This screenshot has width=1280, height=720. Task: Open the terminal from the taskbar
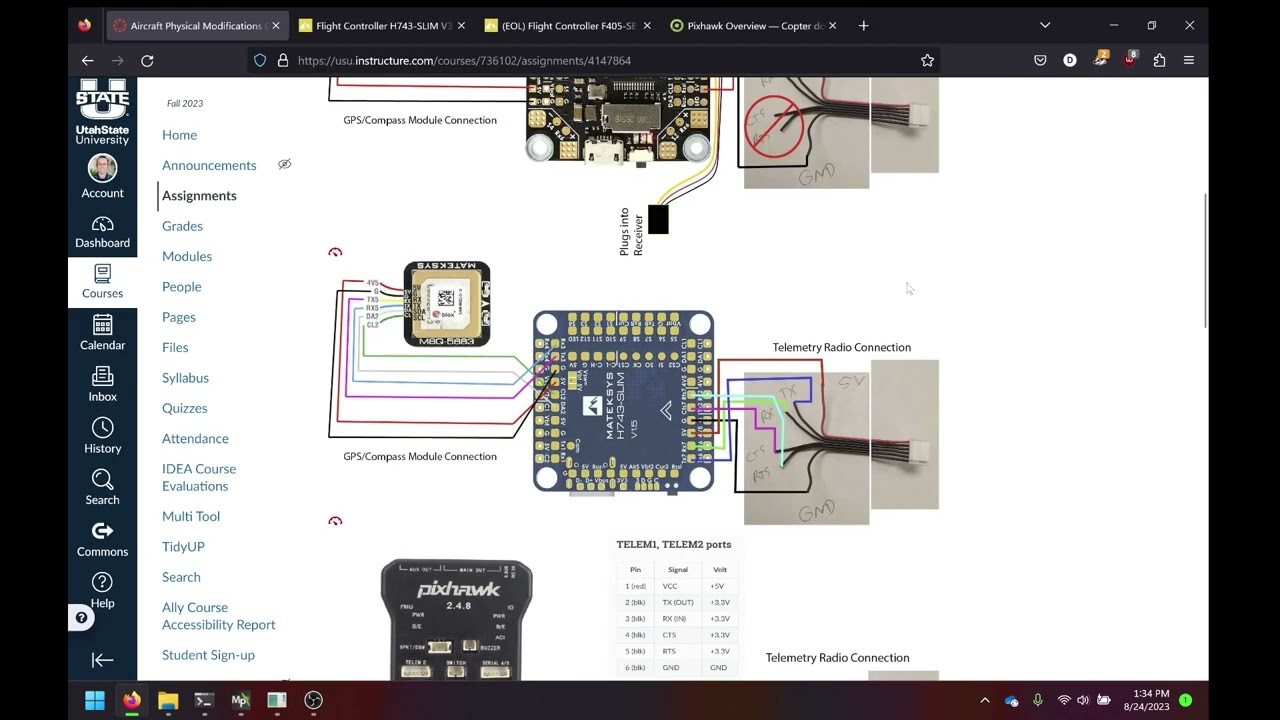(x=204, y=700)
